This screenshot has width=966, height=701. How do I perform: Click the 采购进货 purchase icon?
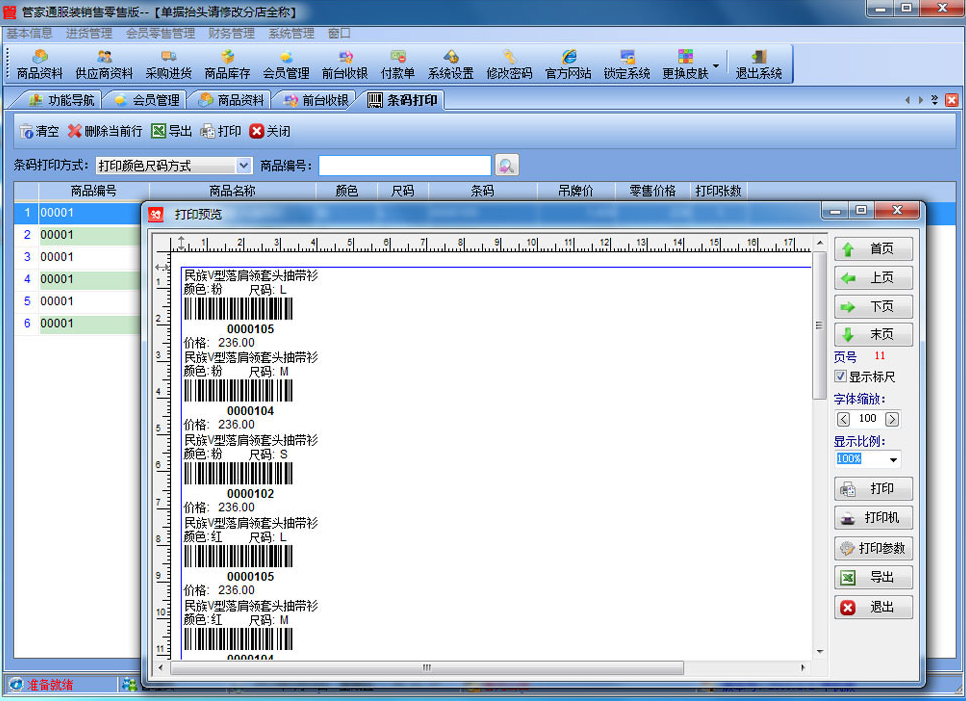tap(168, 64)
